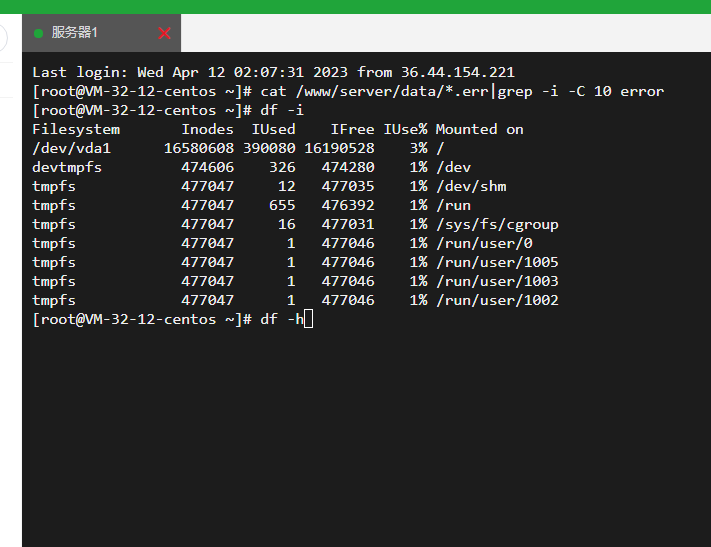711x547 pixels.
Task: Click the partial round button at left edge
Action: (x=4, y=37)
